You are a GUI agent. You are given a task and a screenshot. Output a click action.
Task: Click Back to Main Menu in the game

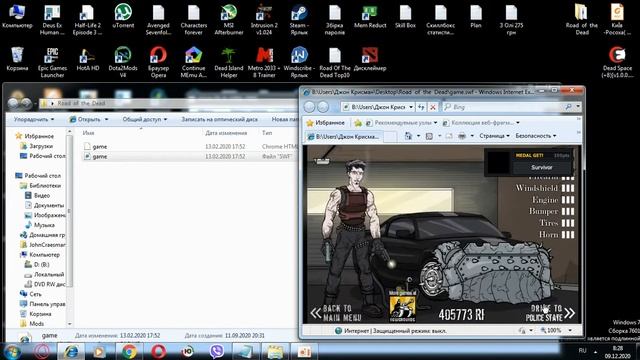[337, 313]
